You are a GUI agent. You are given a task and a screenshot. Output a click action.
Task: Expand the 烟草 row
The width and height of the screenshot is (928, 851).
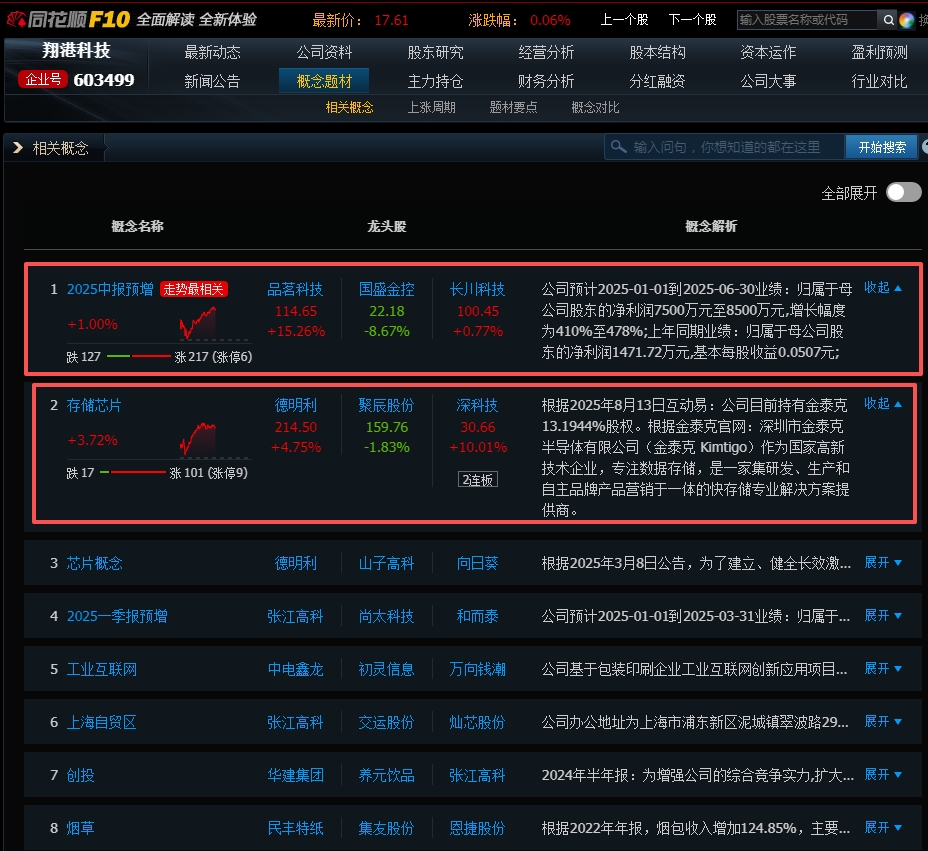point(882,827)
